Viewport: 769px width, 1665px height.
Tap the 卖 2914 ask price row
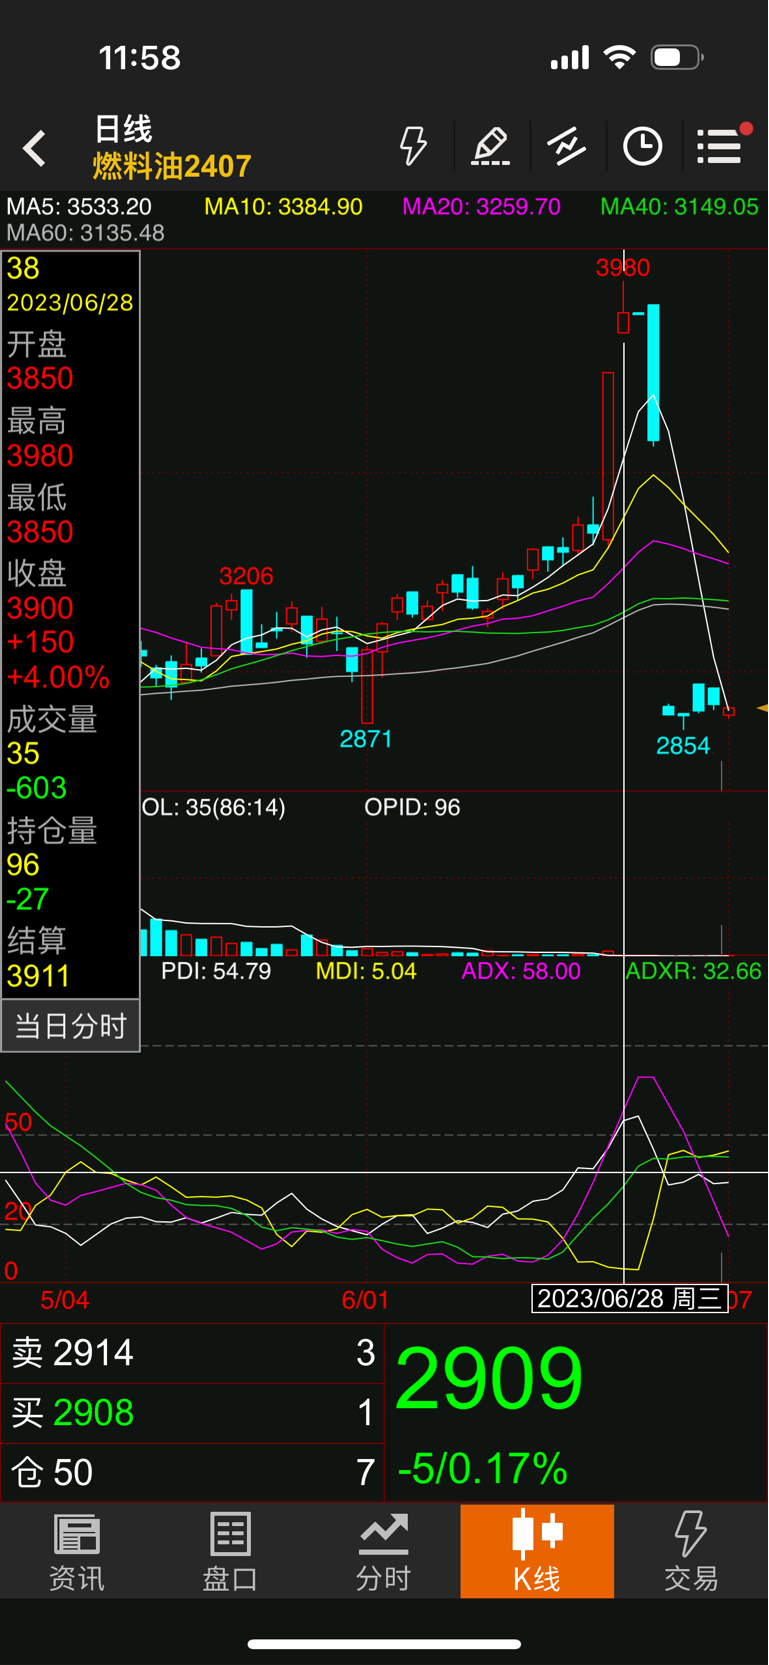(x=193, y=1353)
